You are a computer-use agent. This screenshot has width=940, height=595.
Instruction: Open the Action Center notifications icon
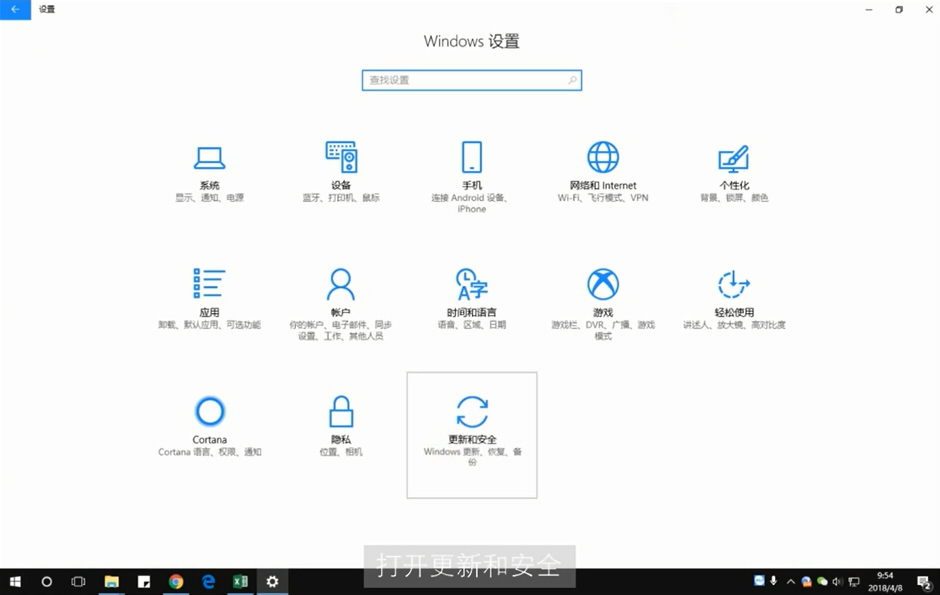pos(924,581)
